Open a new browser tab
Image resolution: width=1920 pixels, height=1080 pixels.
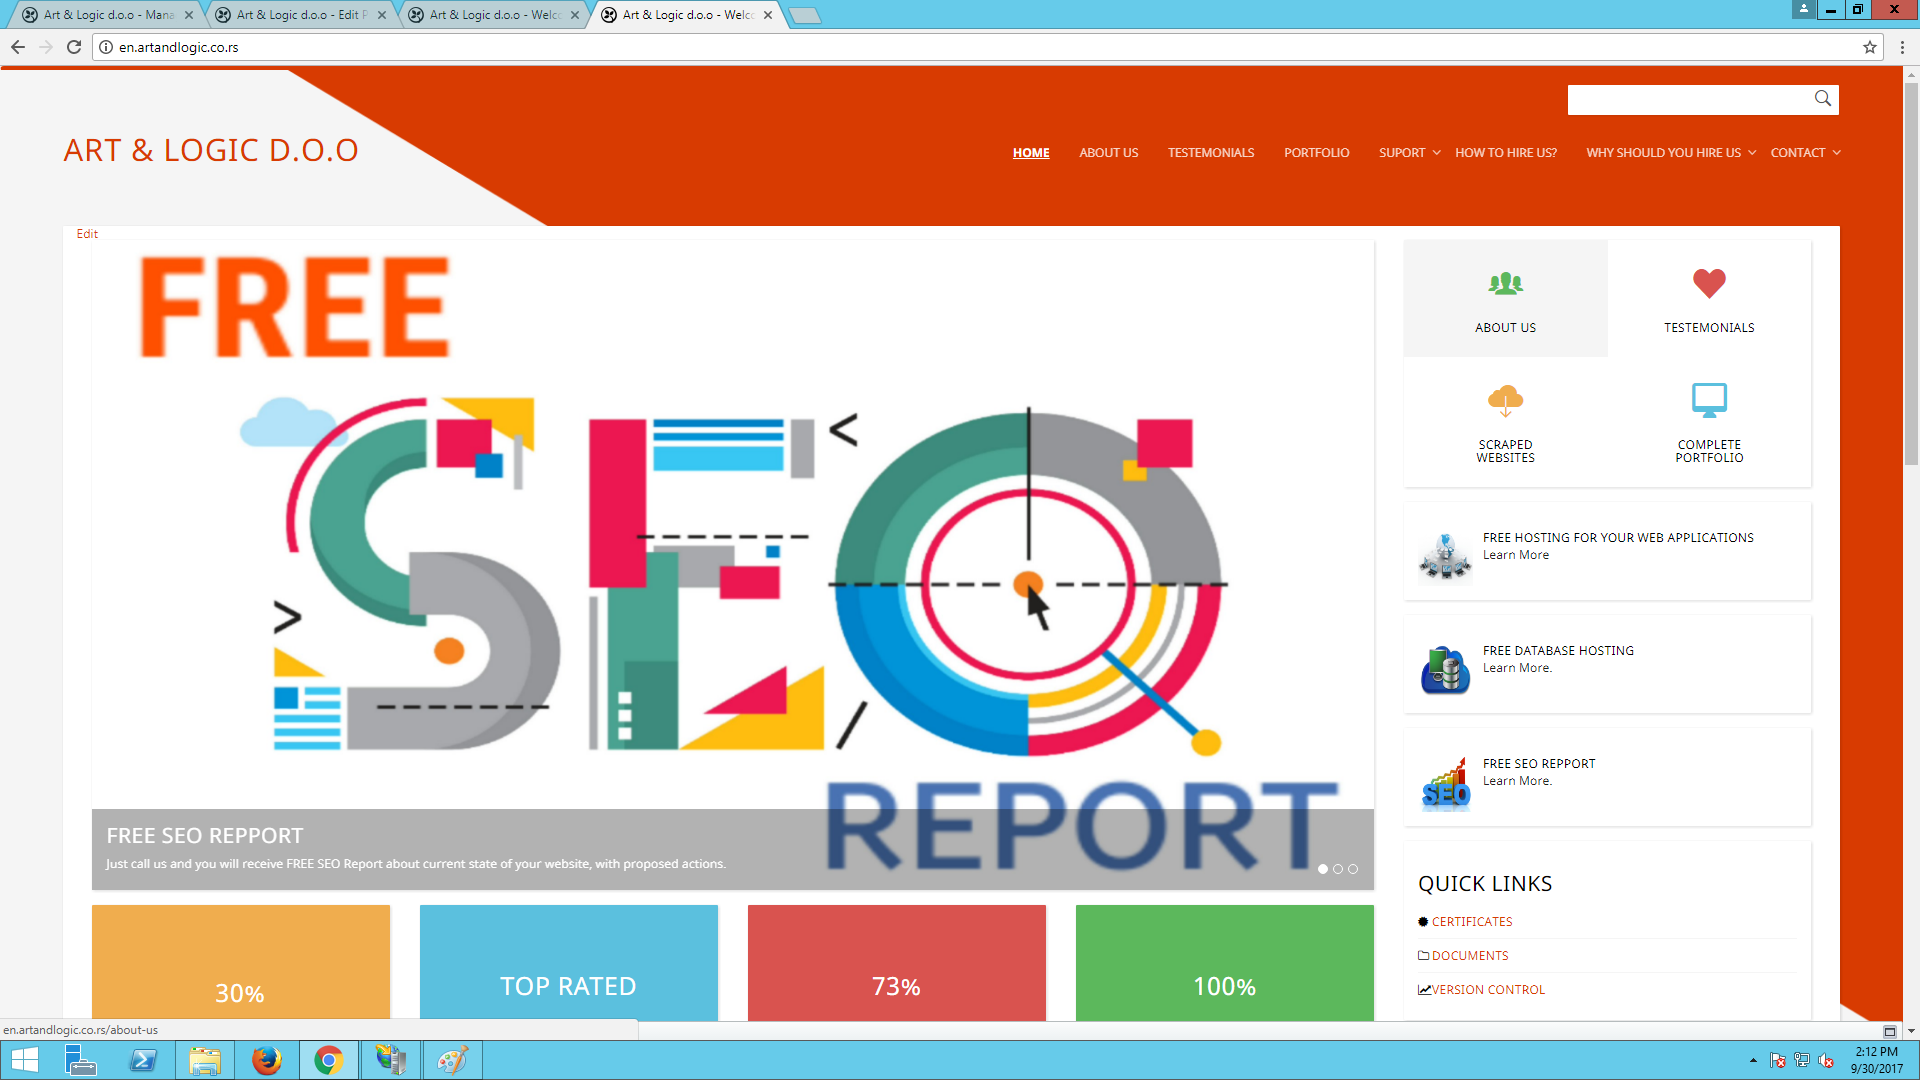click(x=805, y=15)
